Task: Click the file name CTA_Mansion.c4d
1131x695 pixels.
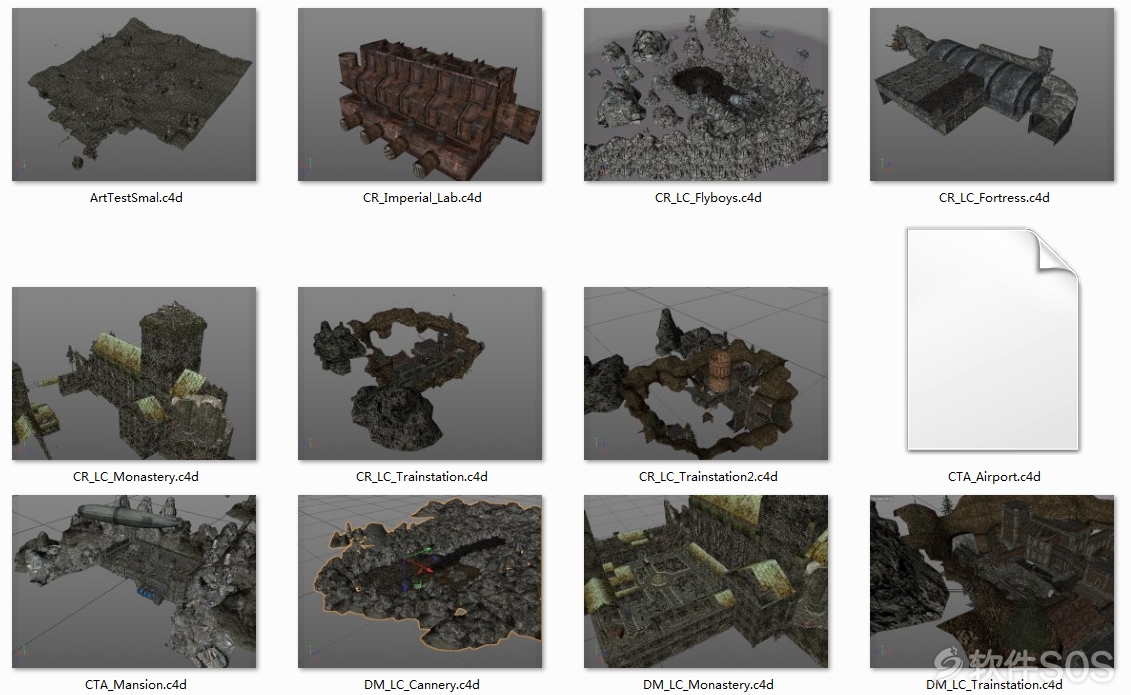Action: point(136,684)
